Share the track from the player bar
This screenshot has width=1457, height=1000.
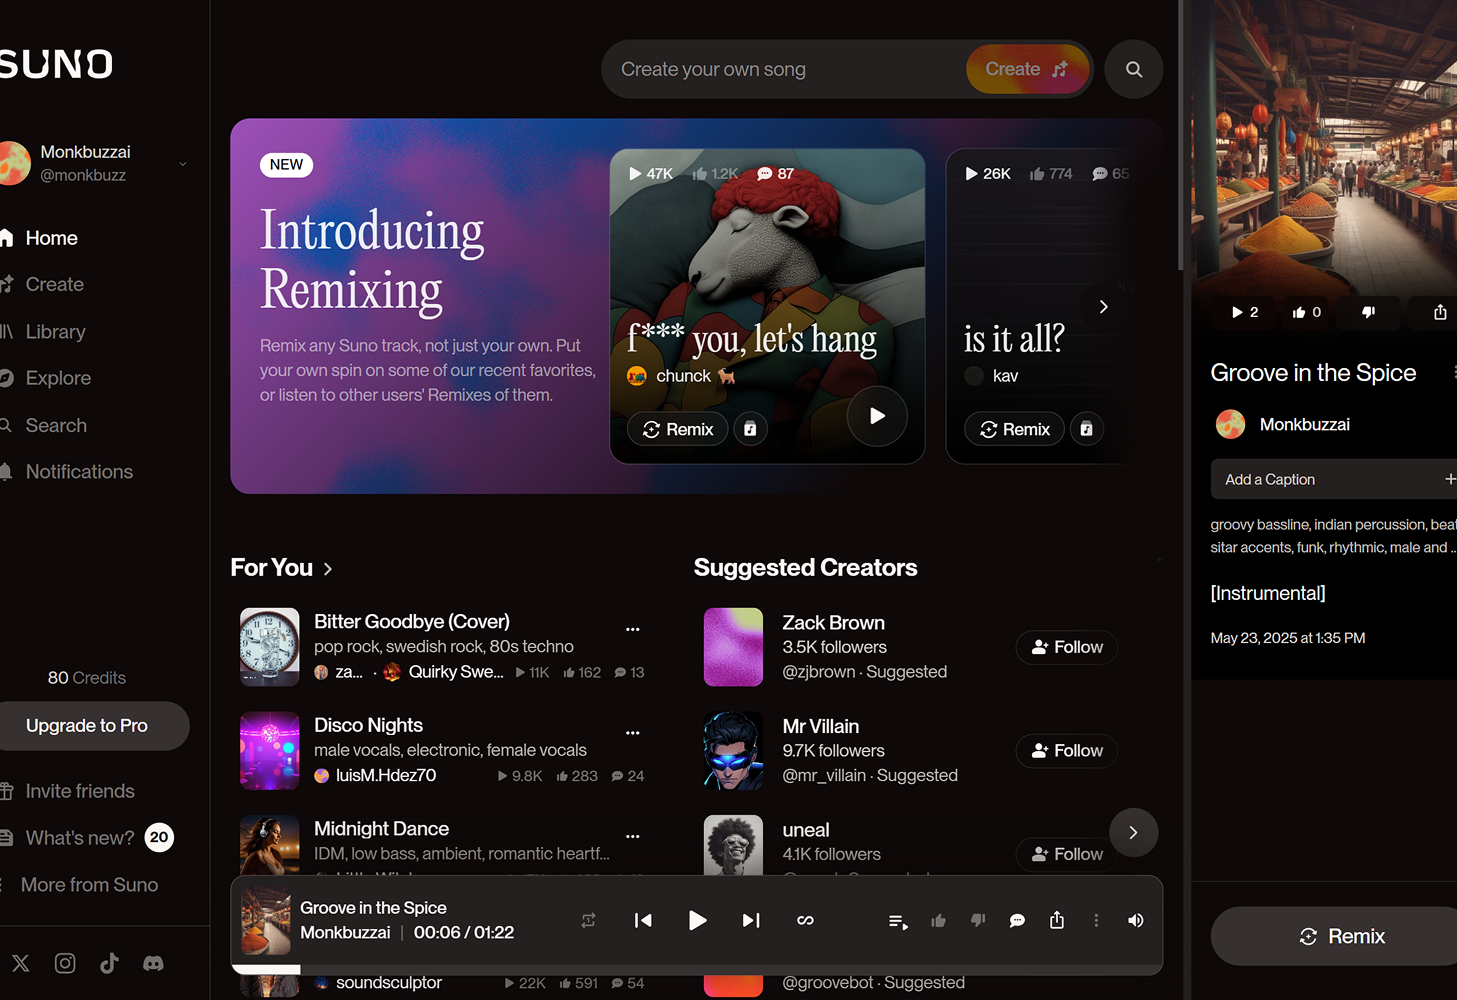coord(1057,920)
